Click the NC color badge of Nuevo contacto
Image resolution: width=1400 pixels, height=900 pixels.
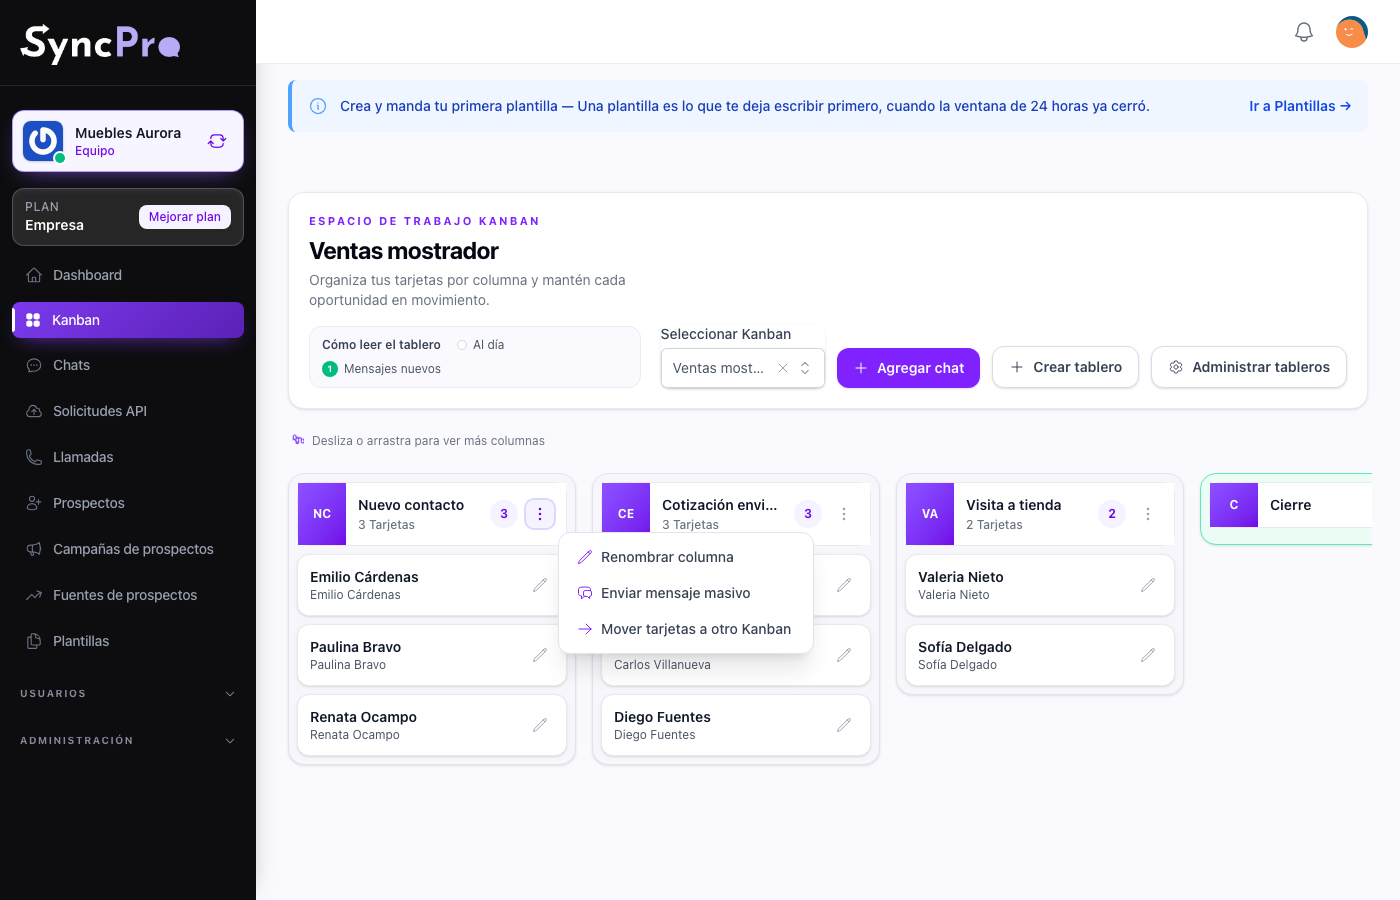tap(322, 514)
